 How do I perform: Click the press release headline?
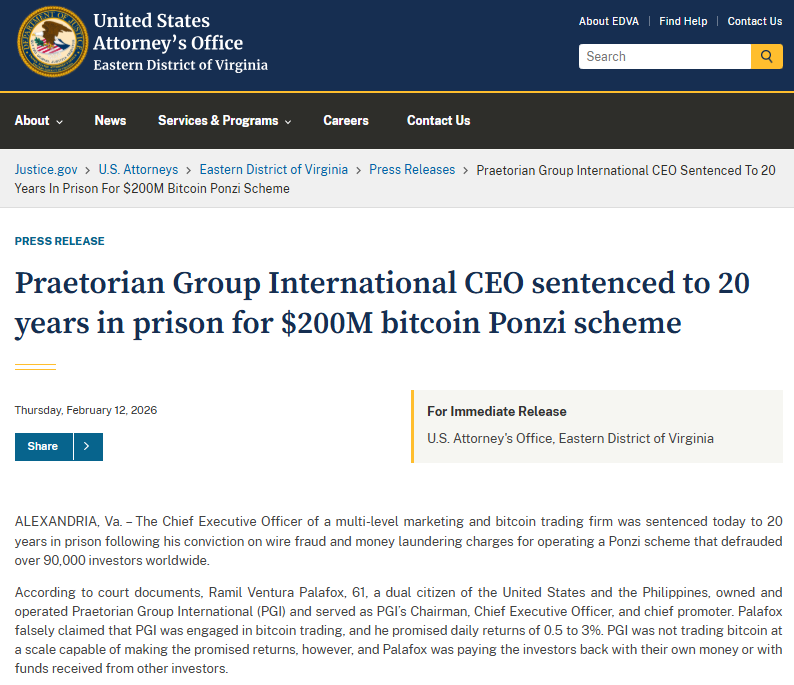point(382,303)
